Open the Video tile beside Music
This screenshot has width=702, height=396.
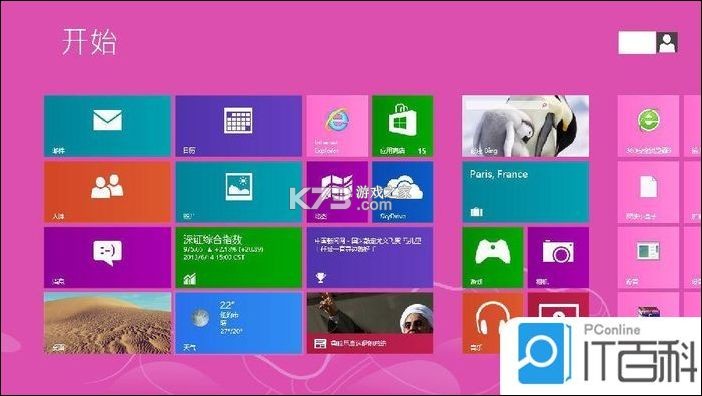point(558,305)
